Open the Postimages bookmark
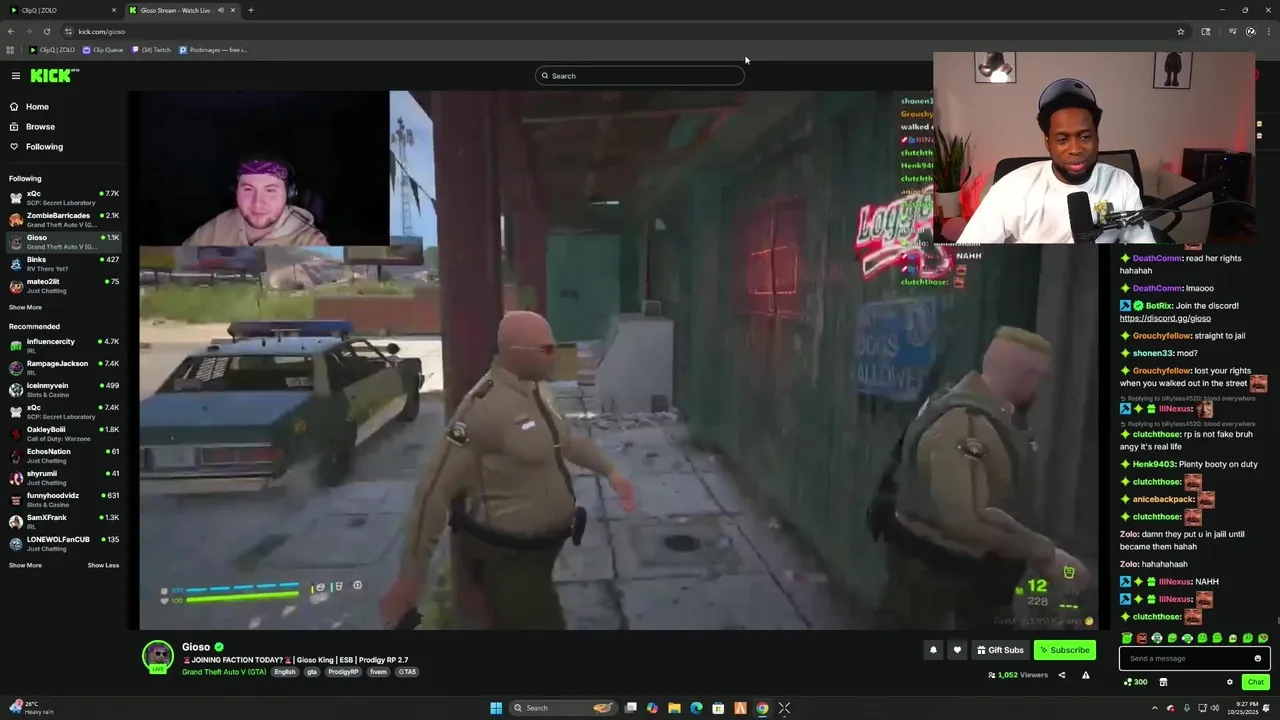This screenshot has height=720, width=1280. [213, 49]
